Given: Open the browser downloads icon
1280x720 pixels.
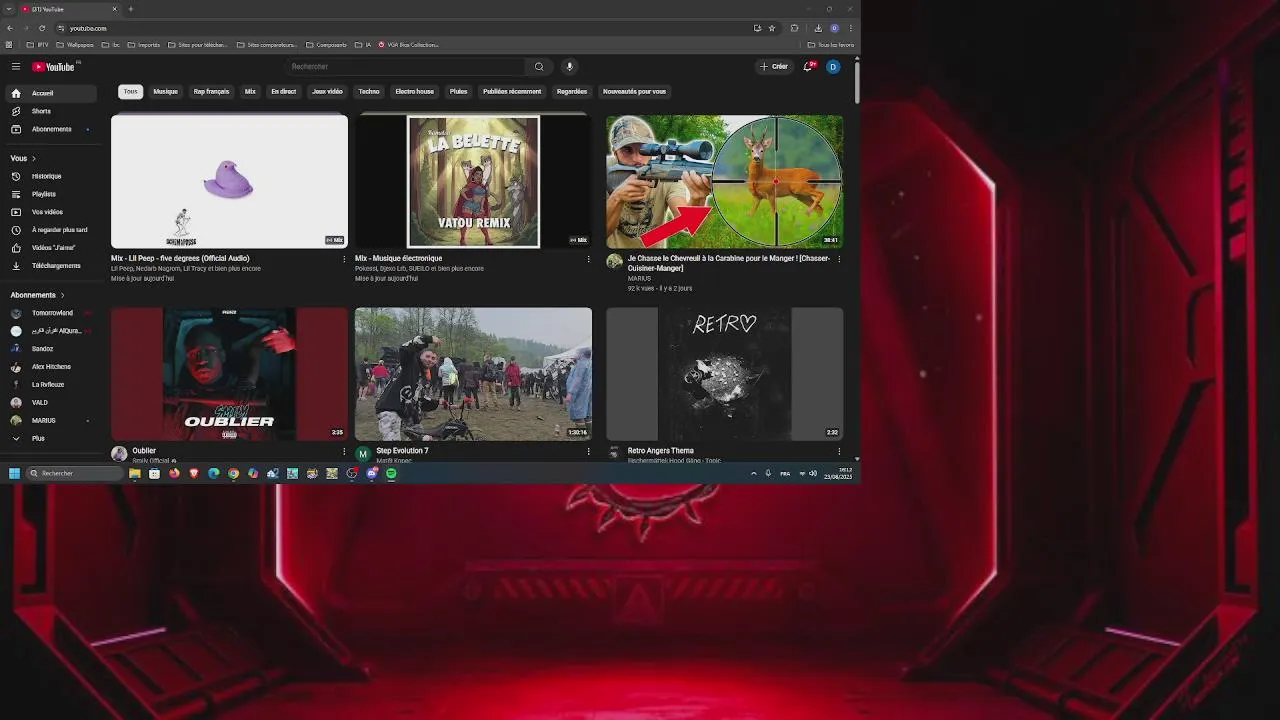Looking at the screenshot, I should click(818, 28).
